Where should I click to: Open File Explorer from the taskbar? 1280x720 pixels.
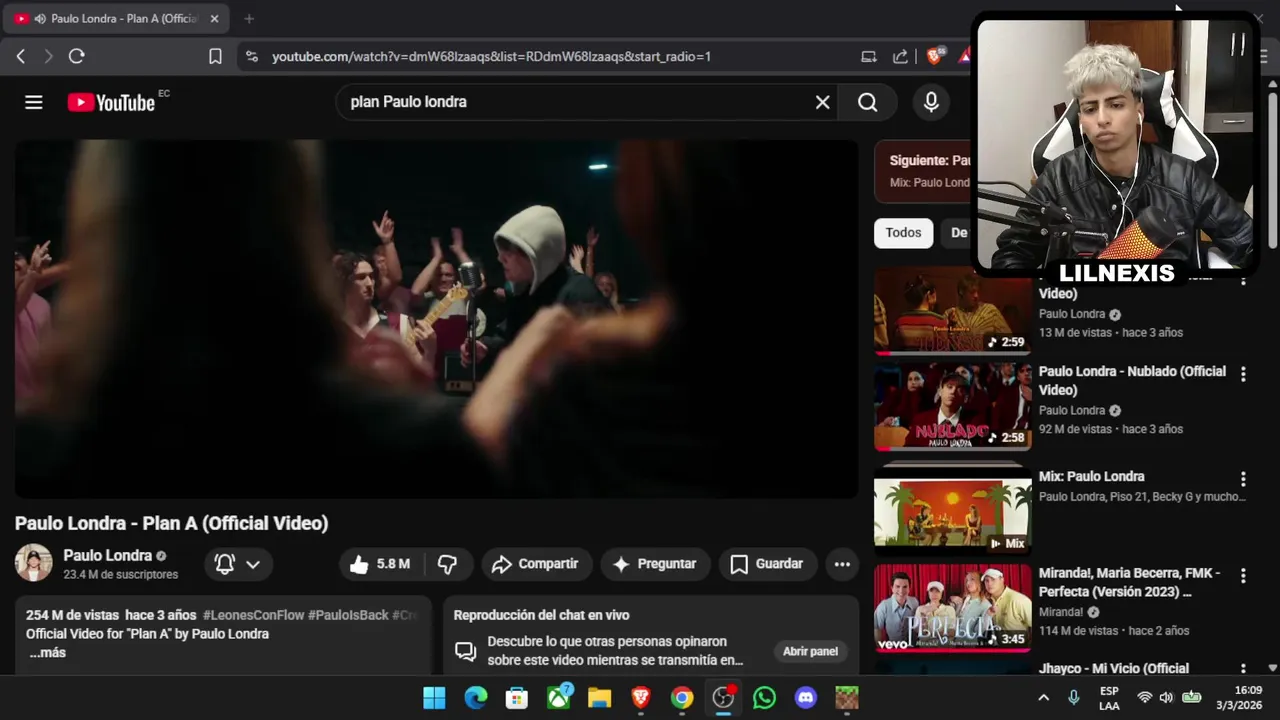(x=599, y=698)
